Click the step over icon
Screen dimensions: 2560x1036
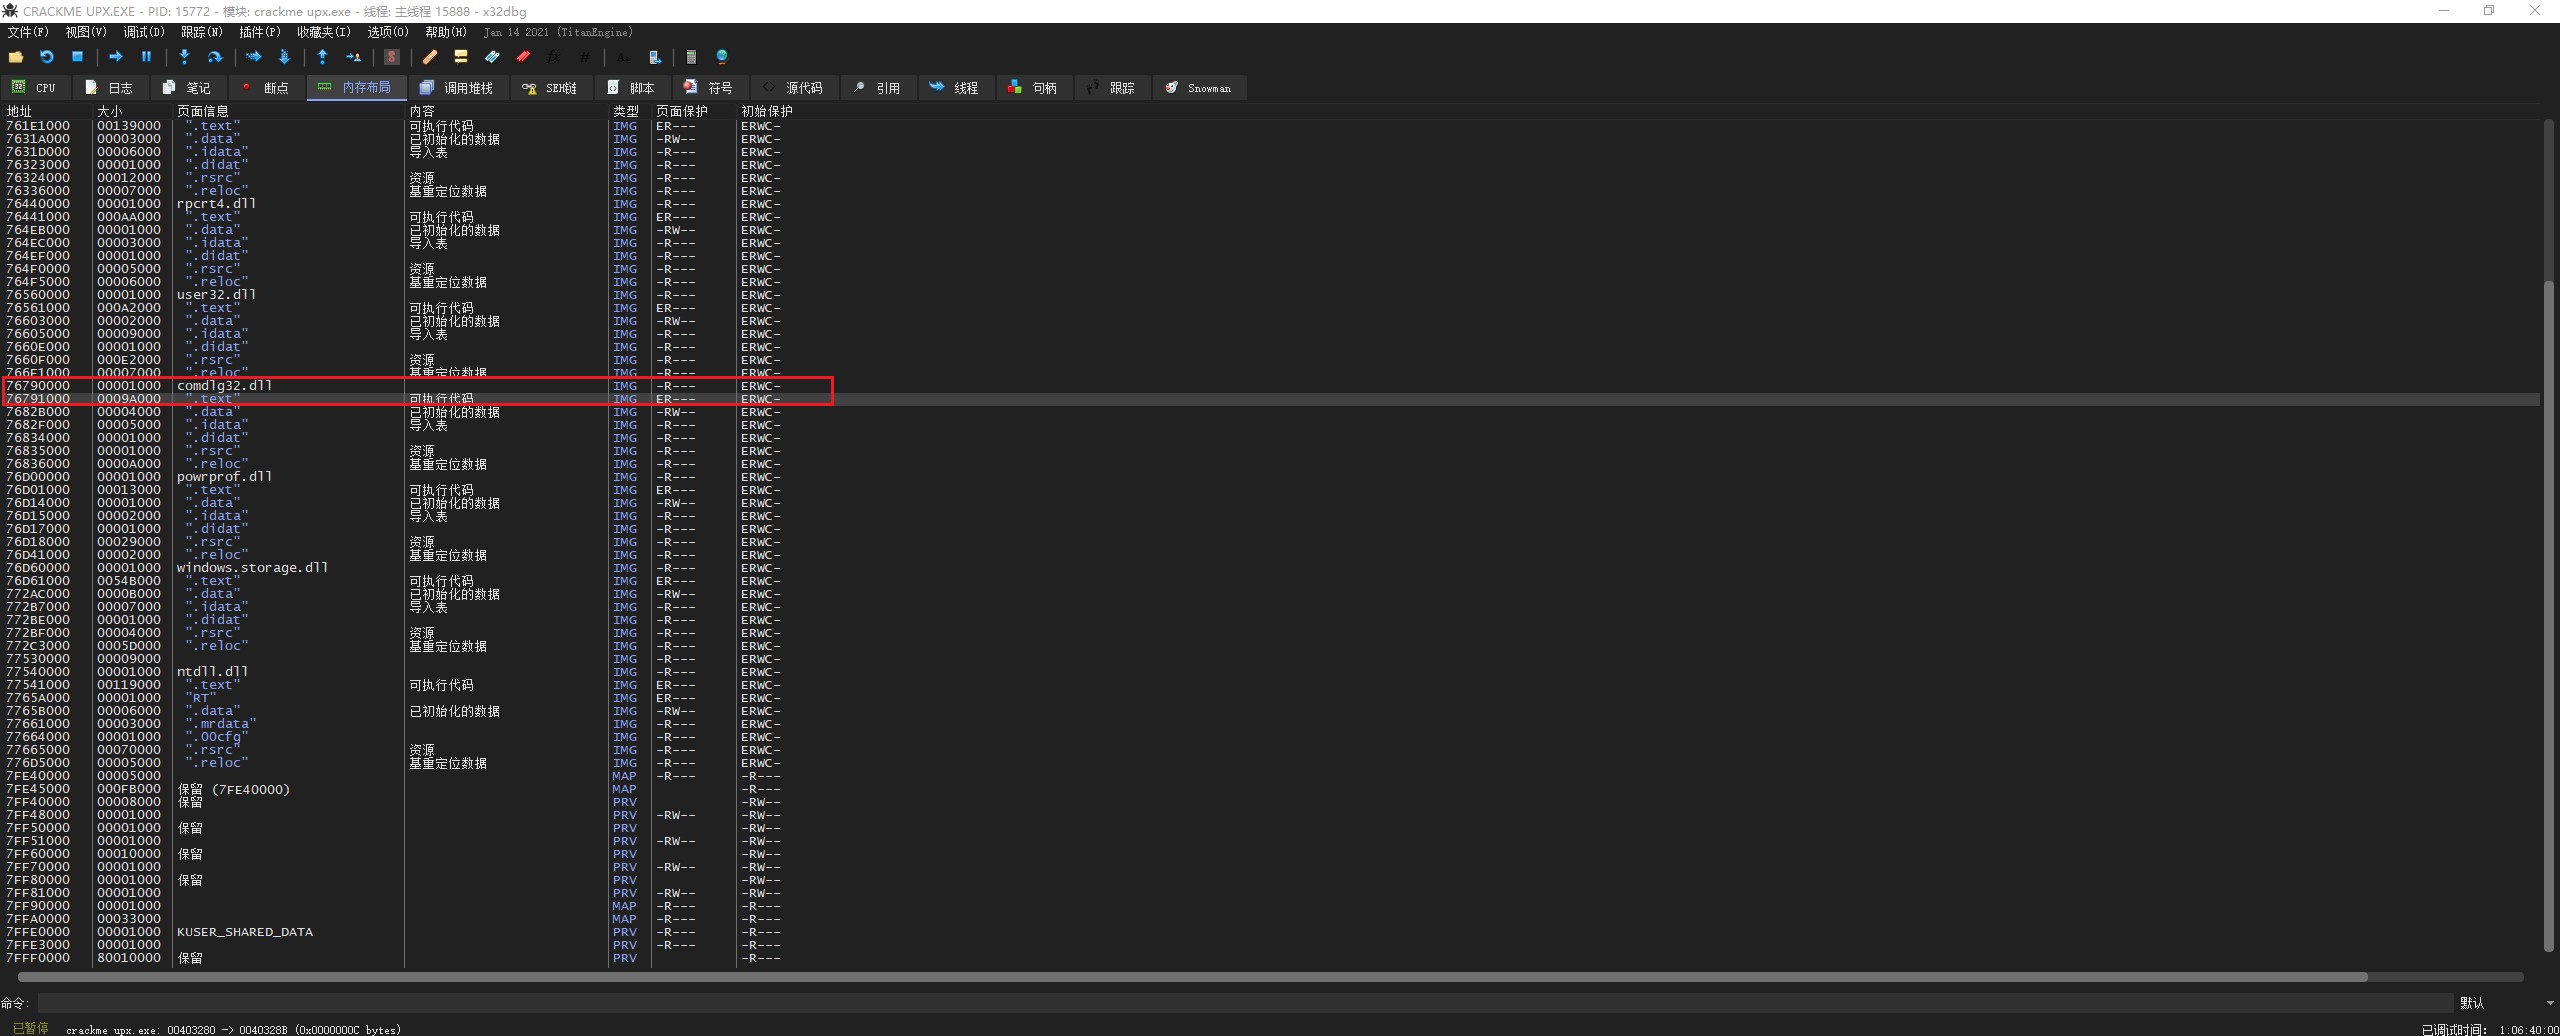tap(214, 57)
